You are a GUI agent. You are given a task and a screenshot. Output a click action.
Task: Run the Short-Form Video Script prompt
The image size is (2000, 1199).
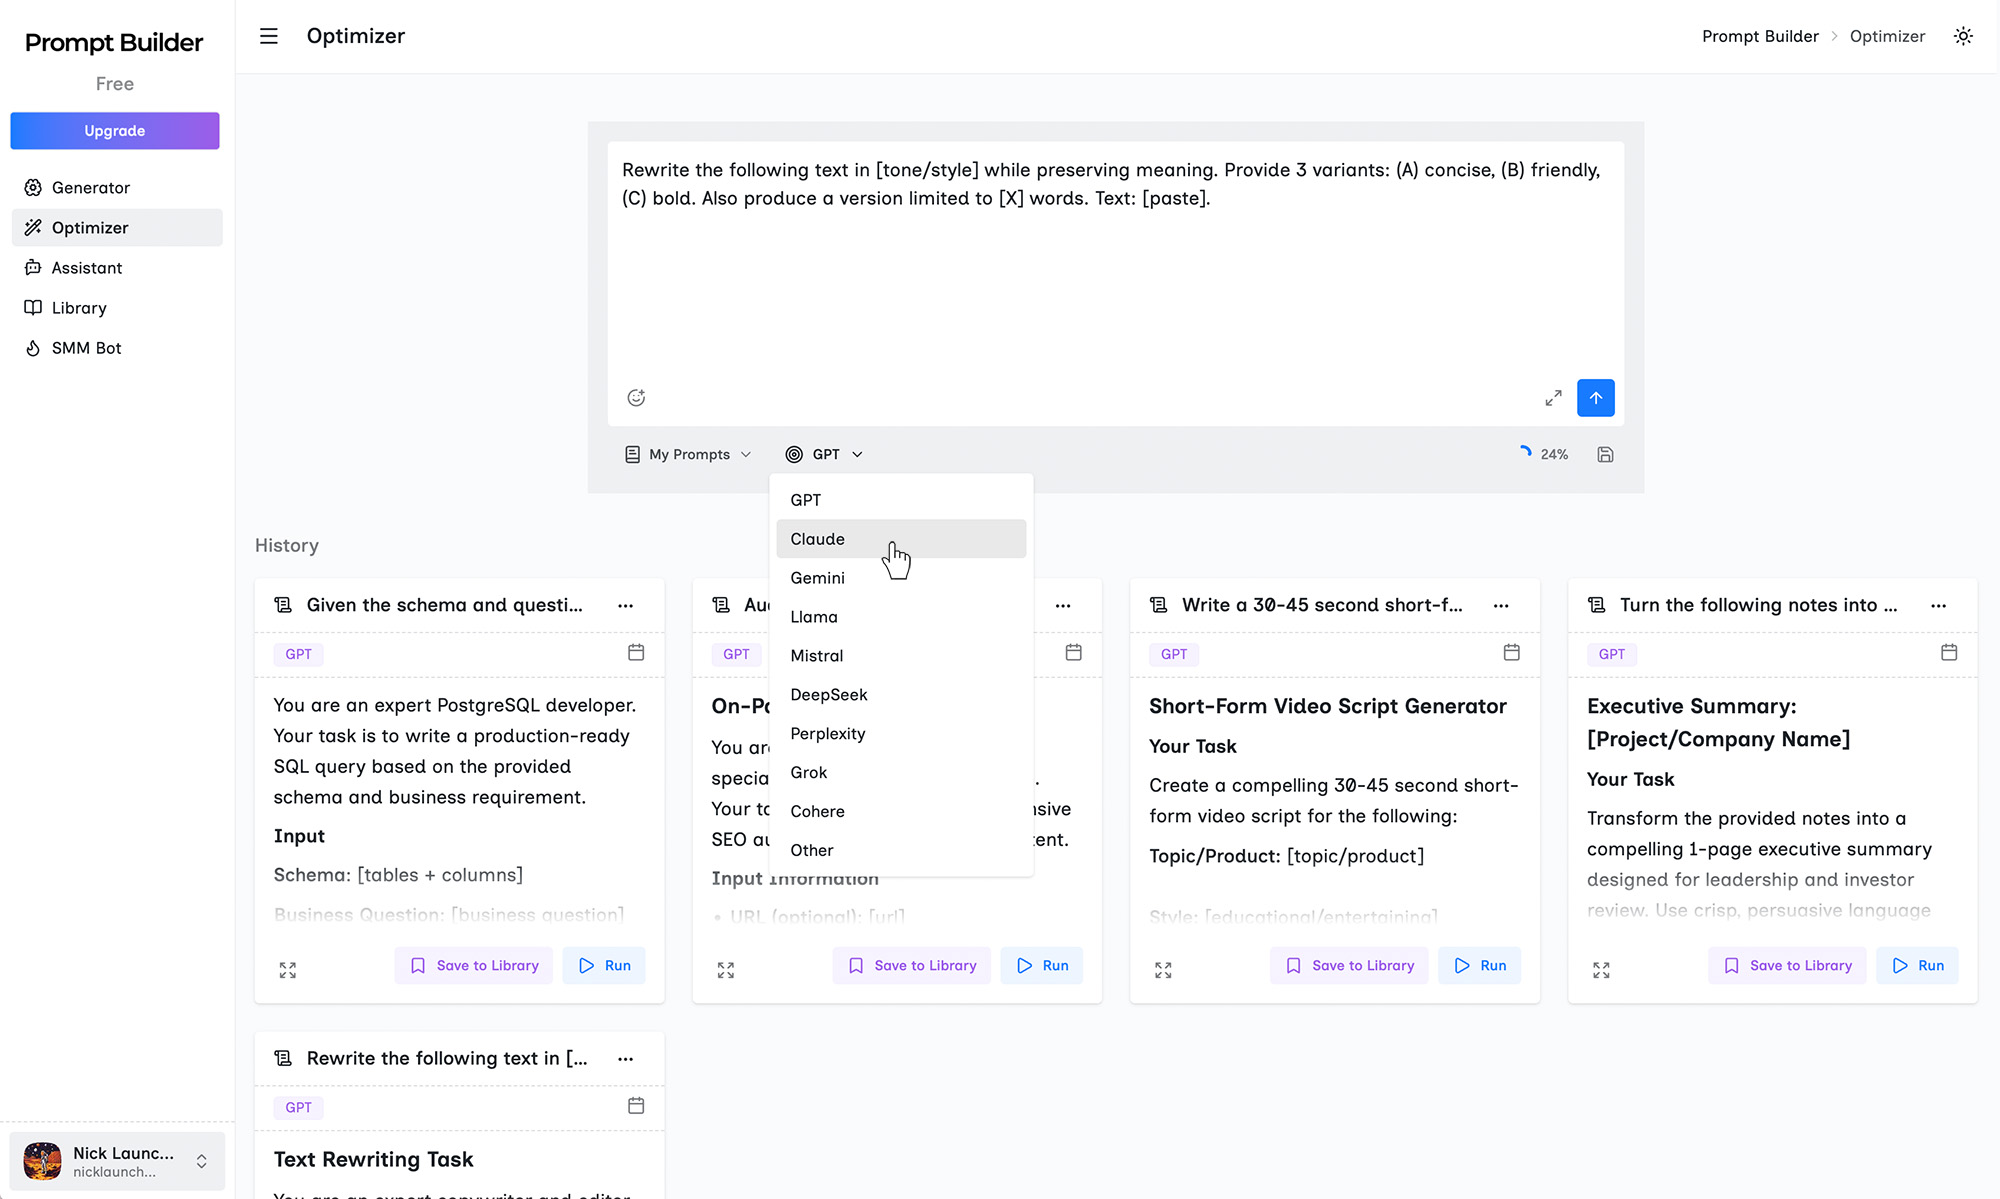(x=1480, y=965)
